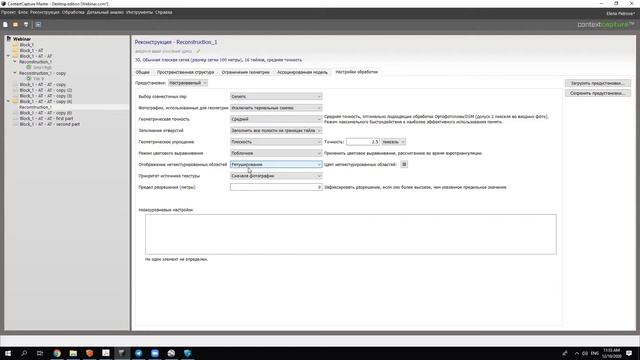The height and width of the screenshot is (360, 640).
Task: Open Заполнение отверстий dropdown
Action: (276, 131)
